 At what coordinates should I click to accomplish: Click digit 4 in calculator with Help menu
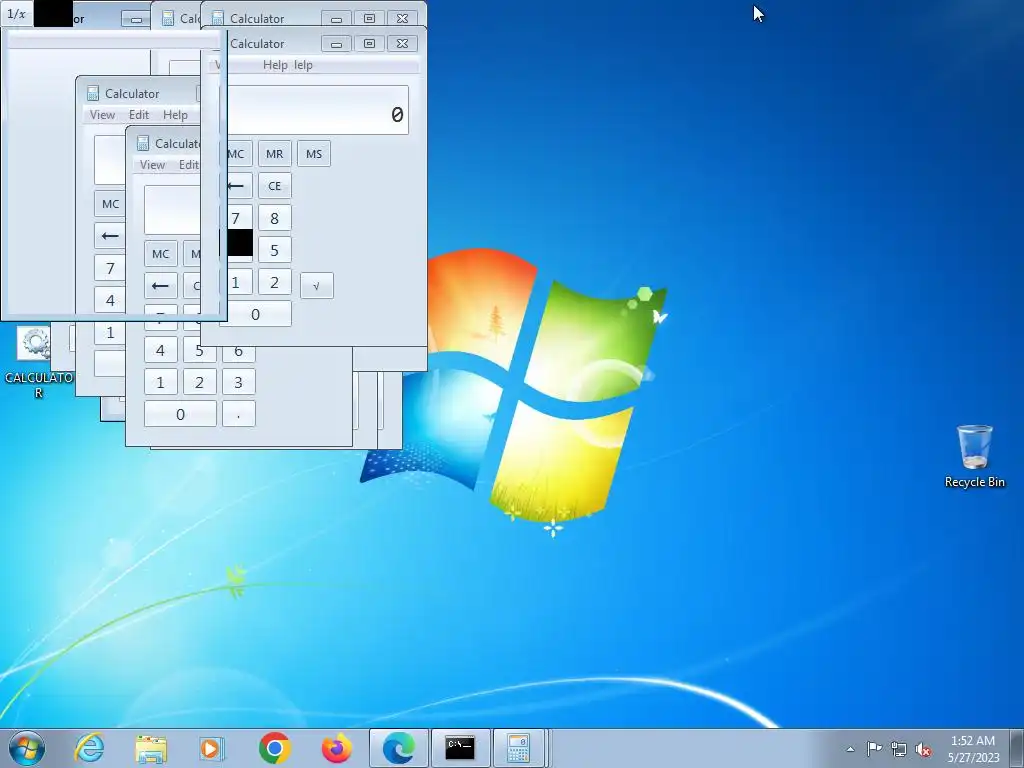pyautogui.click(x=110, y=300)
